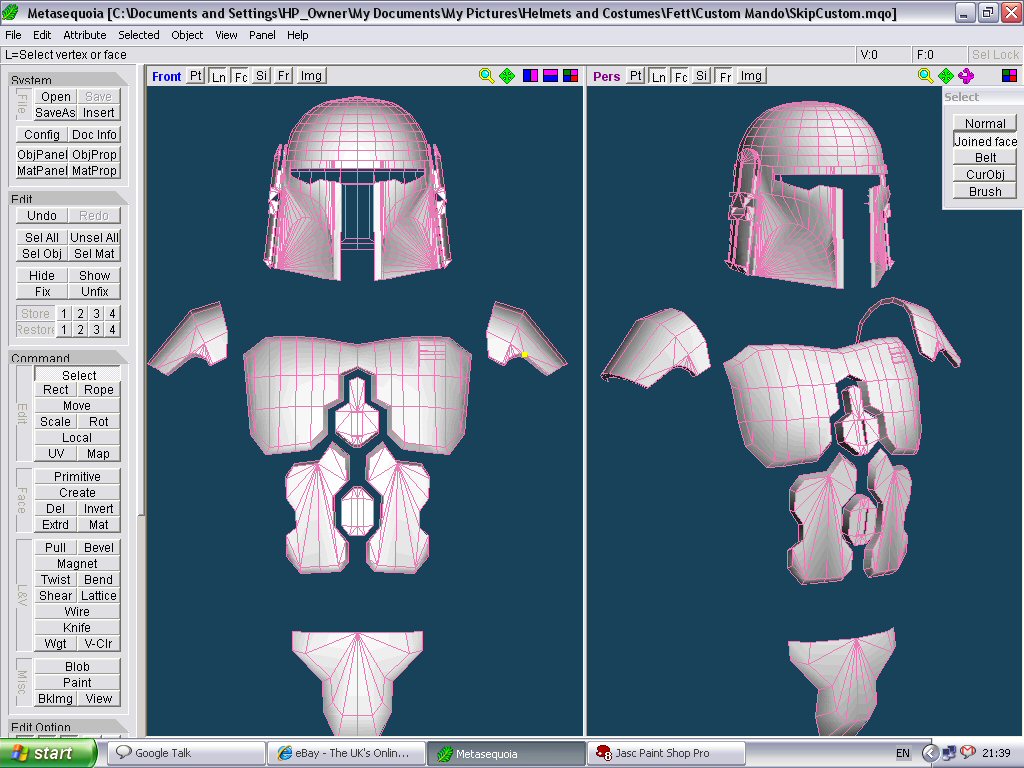Click the Metasequoia leaf icon in title bar
Viewport: 1024px width, 768px height.
10,12
